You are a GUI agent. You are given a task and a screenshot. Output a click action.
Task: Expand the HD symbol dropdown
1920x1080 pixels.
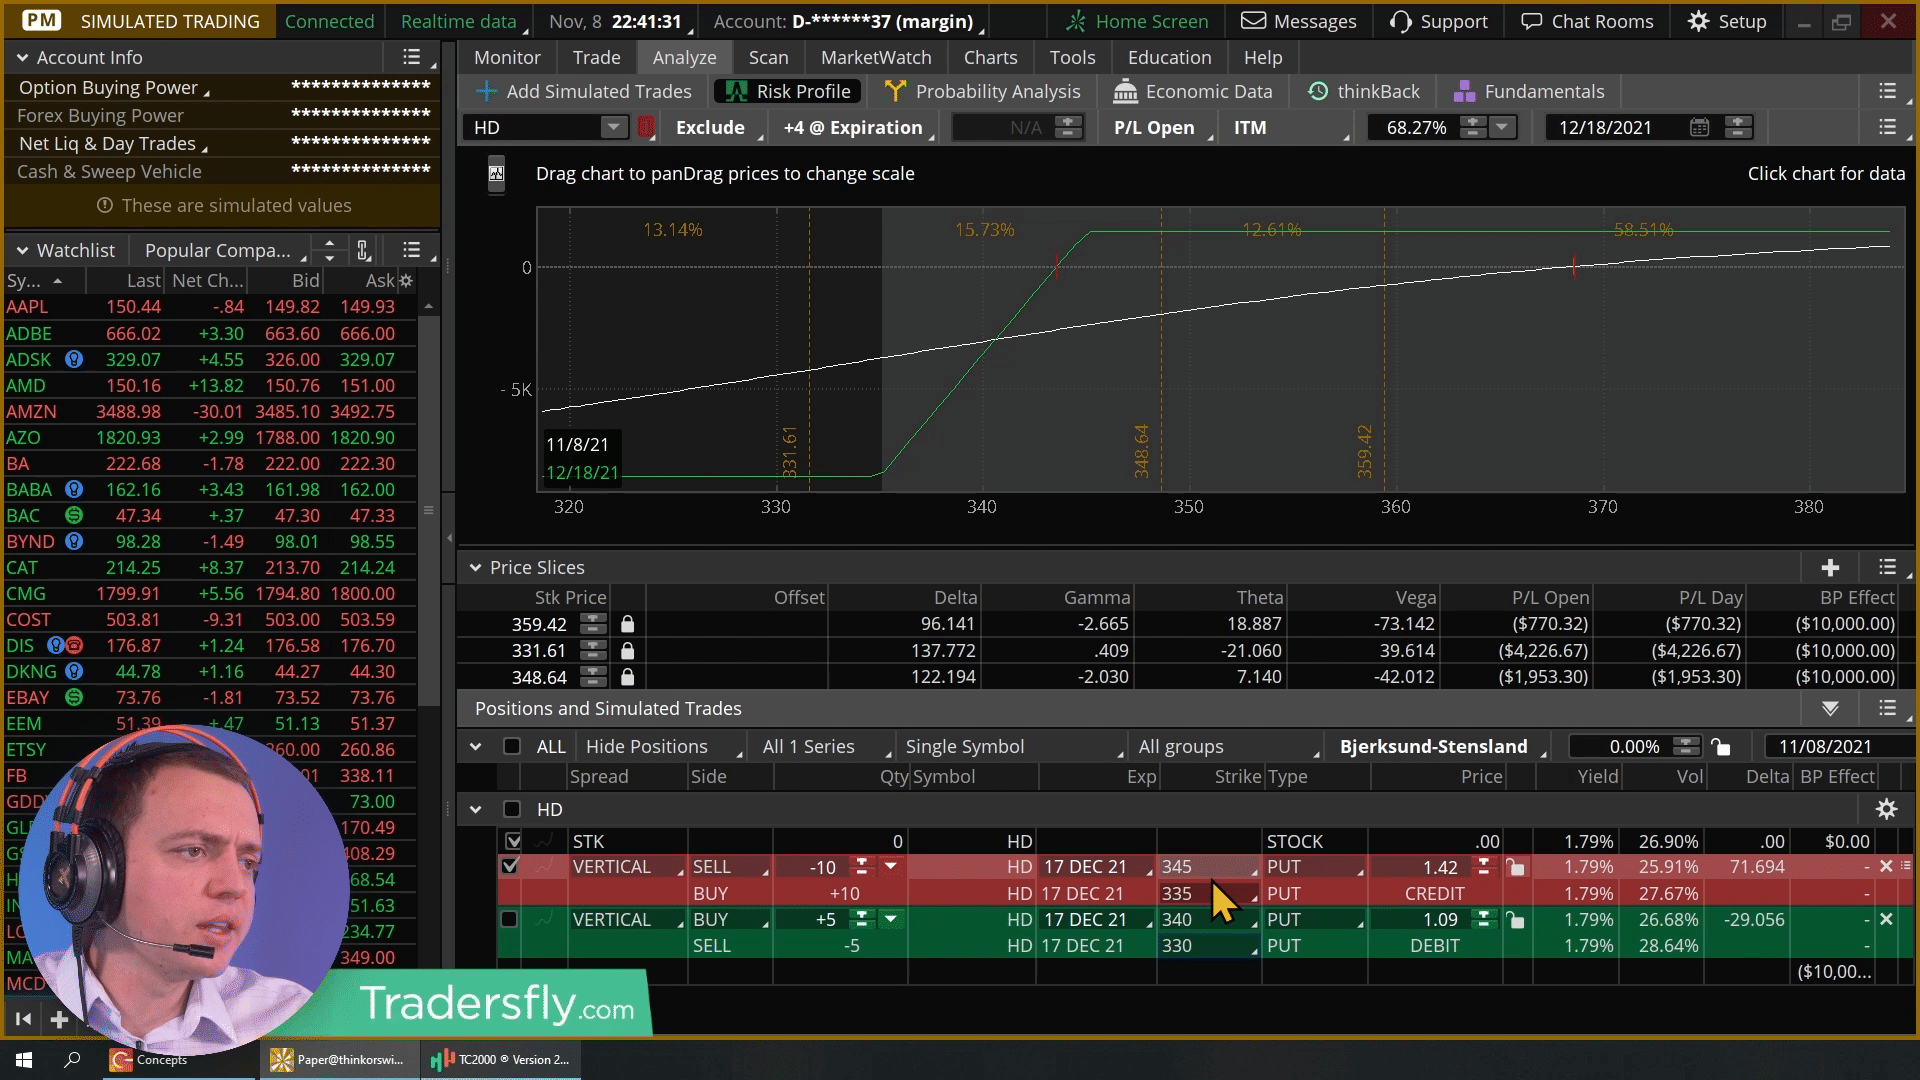pyautogui.click(x=613, y=127)
